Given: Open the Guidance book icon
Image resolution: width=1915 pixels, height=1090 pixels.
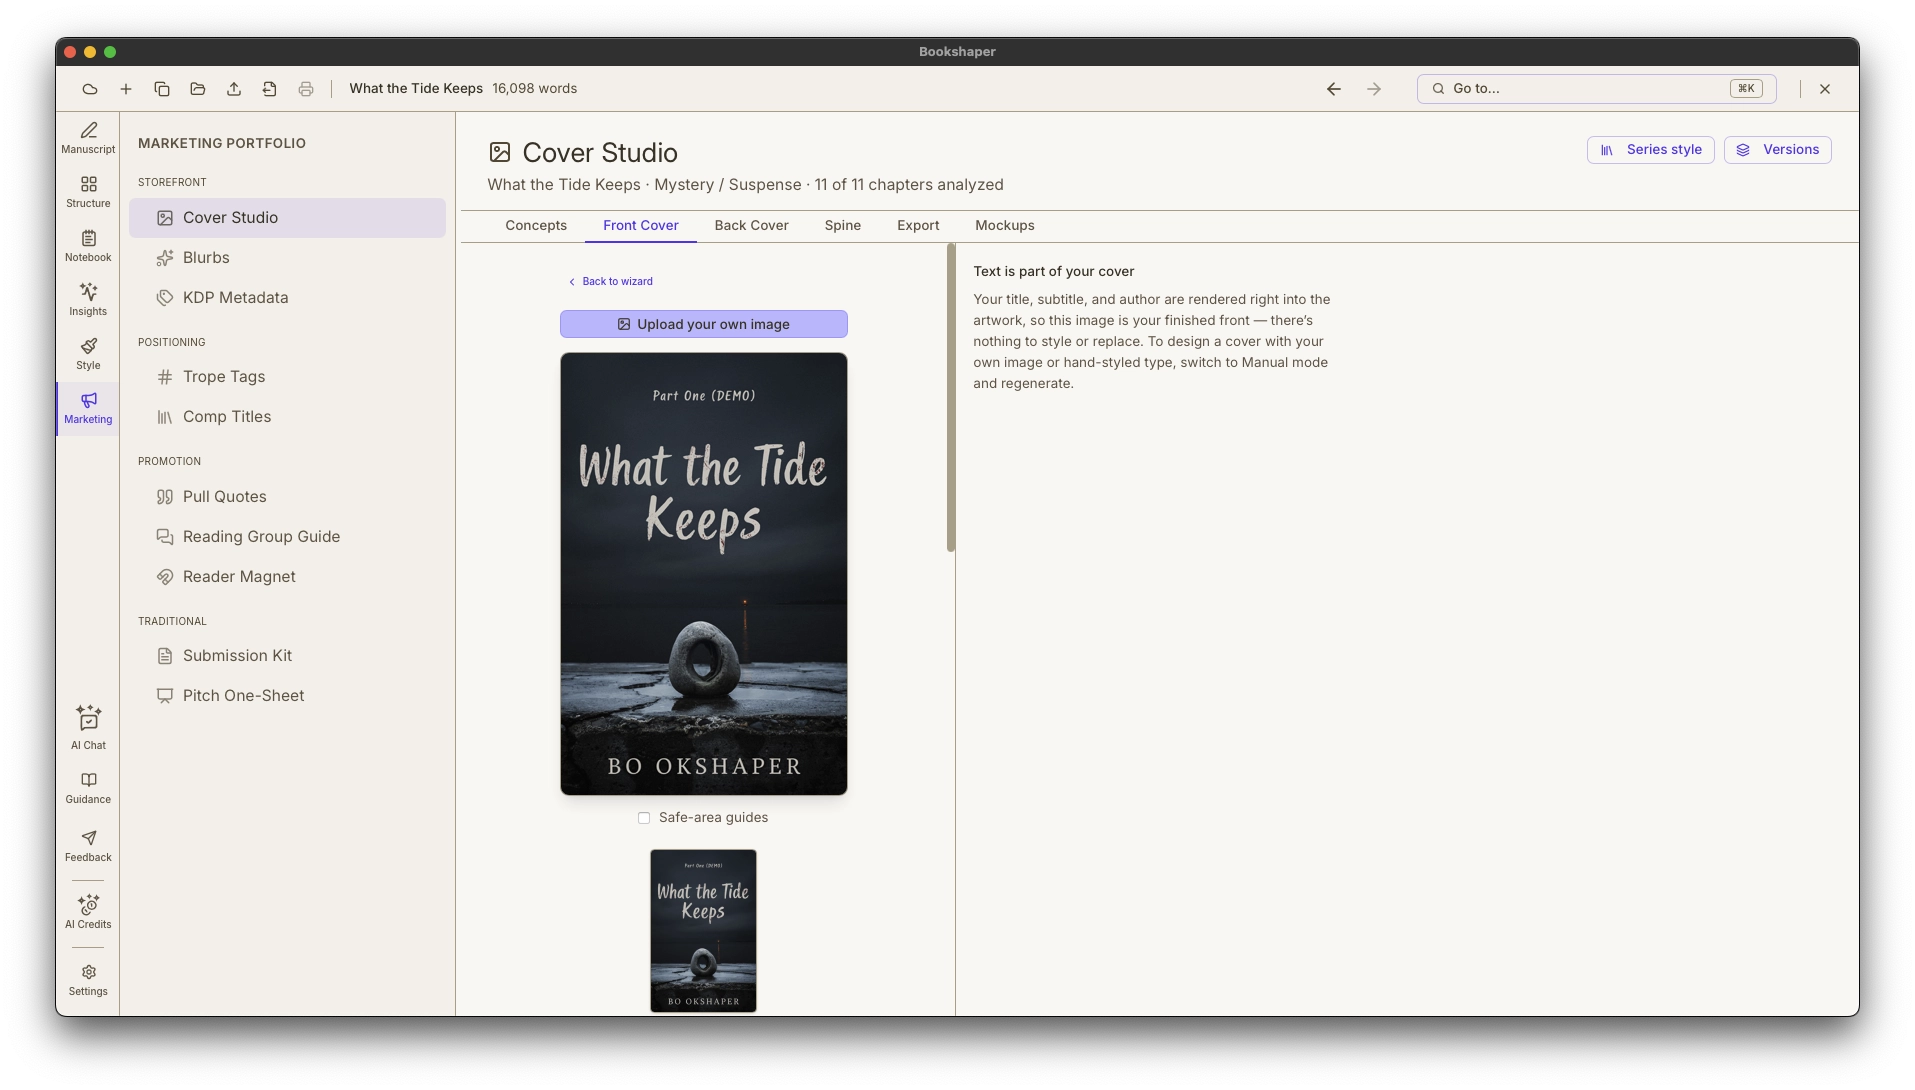Looking at the screenshot, I should 88,788.
